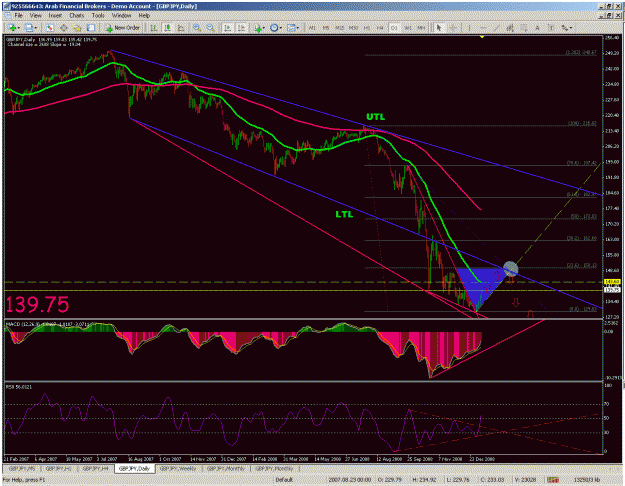Switch to Bar Chart display

tap(153, 28)
